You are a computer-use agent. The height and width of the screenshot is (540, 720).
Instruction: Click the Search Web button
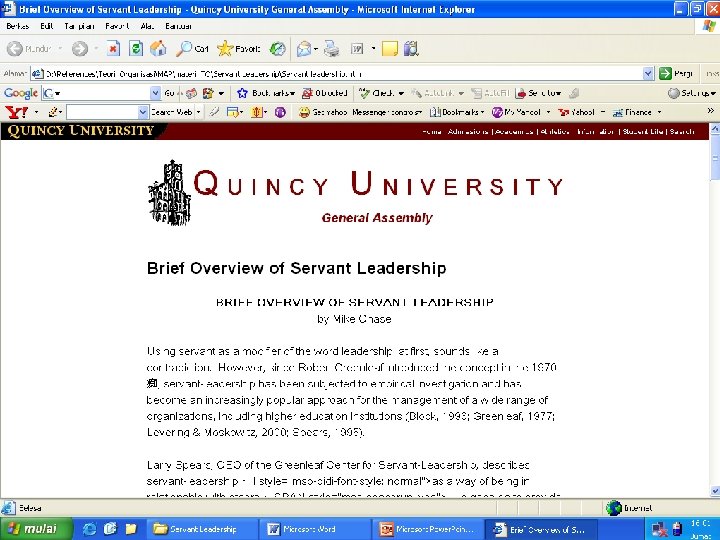pyautogui.click(x=171, y=112)
